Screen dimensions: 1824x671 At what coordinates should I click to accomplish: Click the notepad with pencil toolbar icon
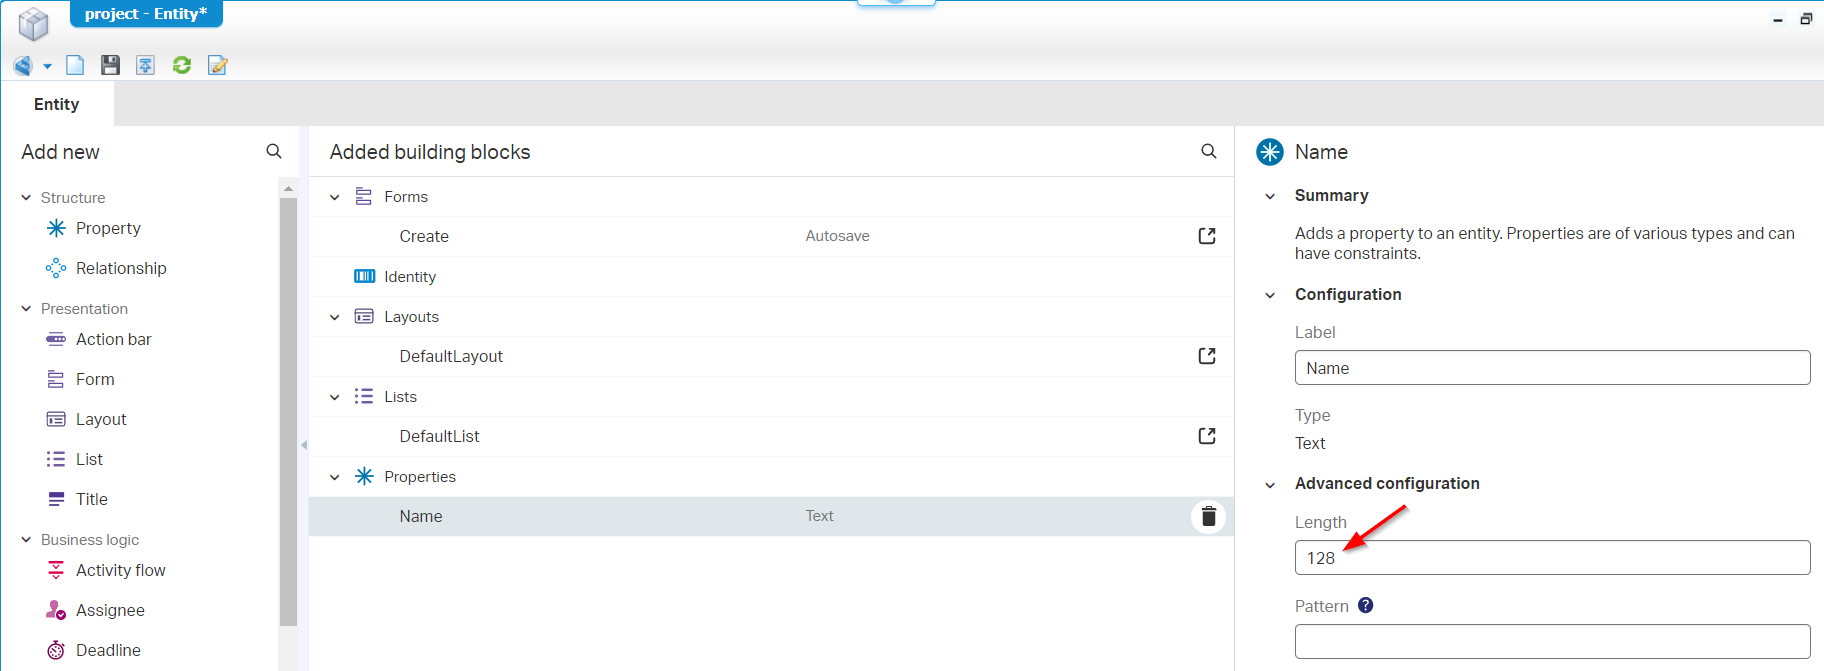coord(217,65)
